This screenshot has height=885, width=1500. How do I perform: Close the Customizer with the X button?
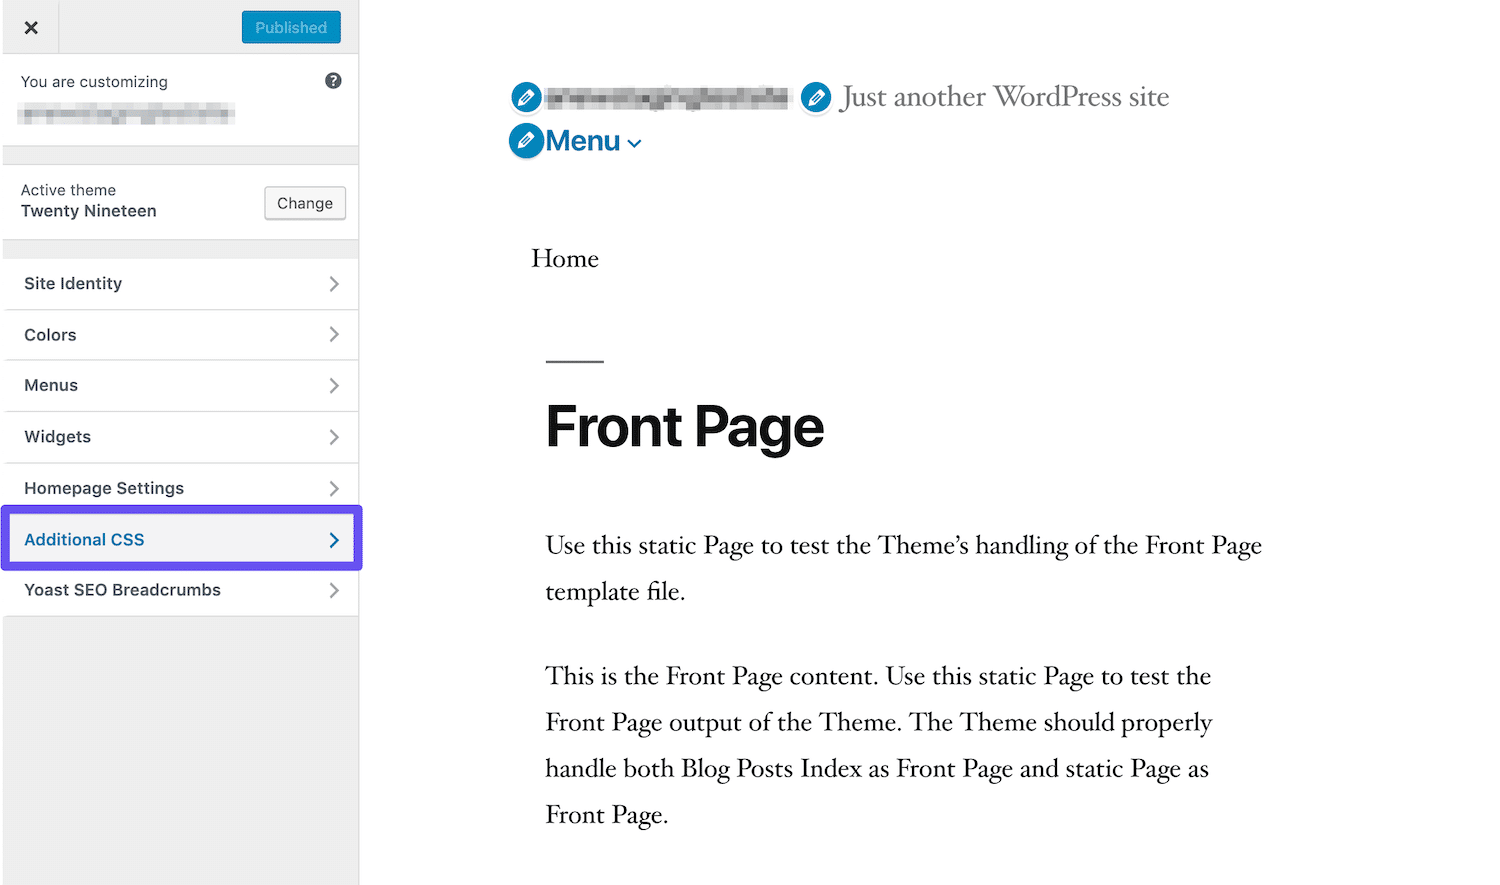coord(30,27)
